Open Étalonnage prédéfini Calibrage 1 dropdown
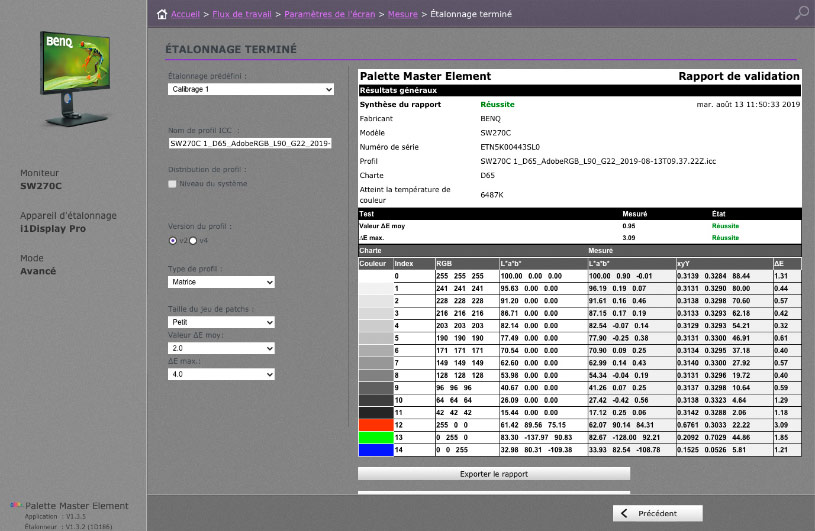Screen dimensions: 815x531 tap(251, 89)
